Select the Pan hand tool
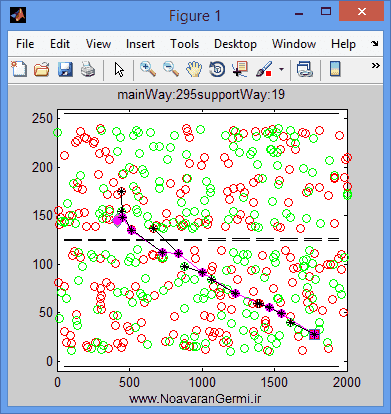Viewport: 391px width, 414px height. pos(194,70)
